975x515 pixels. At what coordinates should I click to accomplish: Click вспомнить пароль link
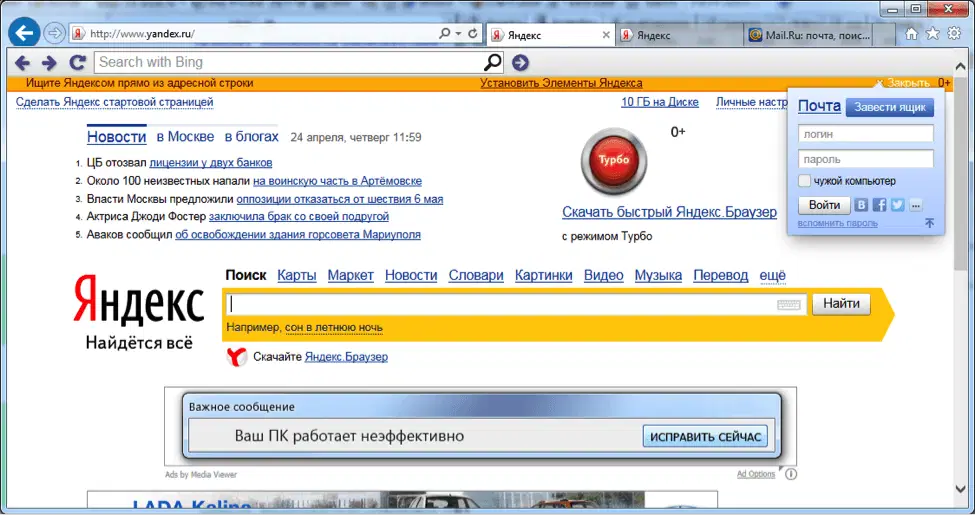[838, 223]
